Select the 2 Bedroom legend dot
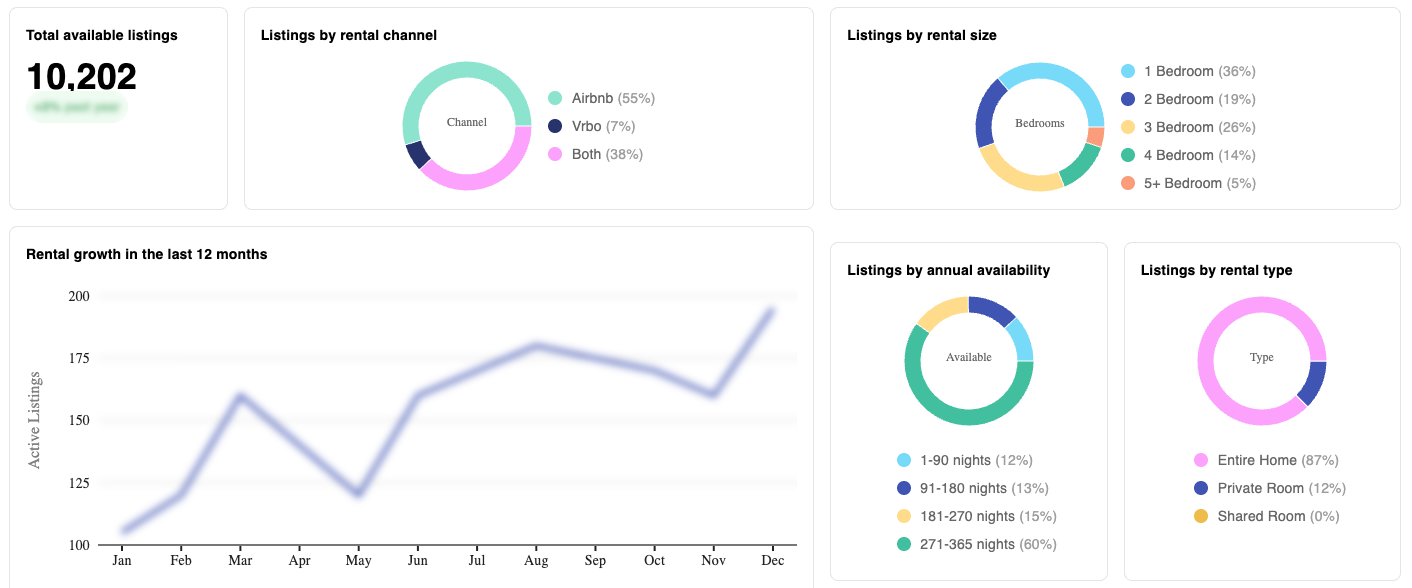The height and width of the screenshot is (588, 1412). [x=1128, y=99]
